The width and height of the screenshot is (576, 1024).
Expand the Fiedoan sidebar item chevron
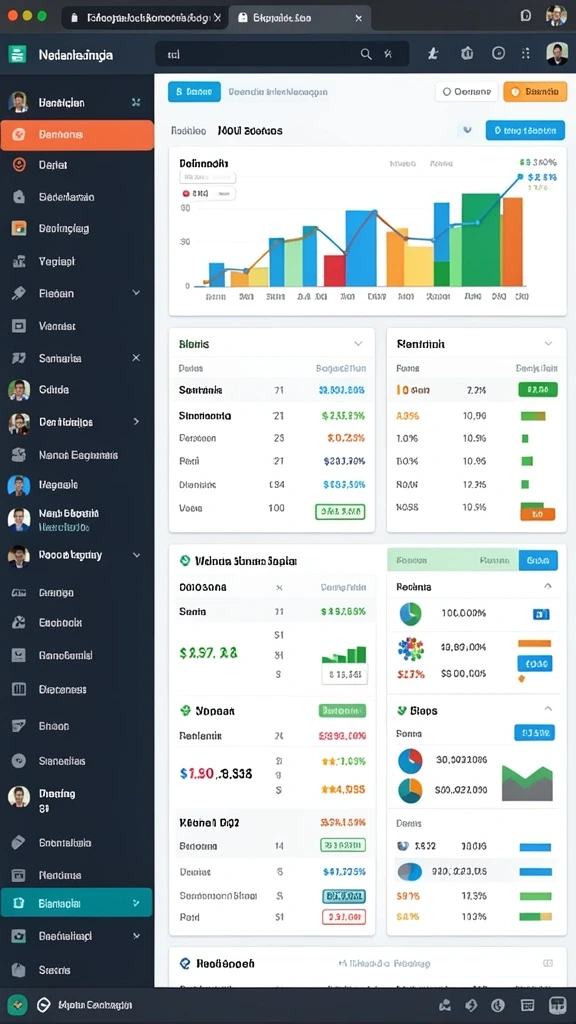tap(136, 293)
